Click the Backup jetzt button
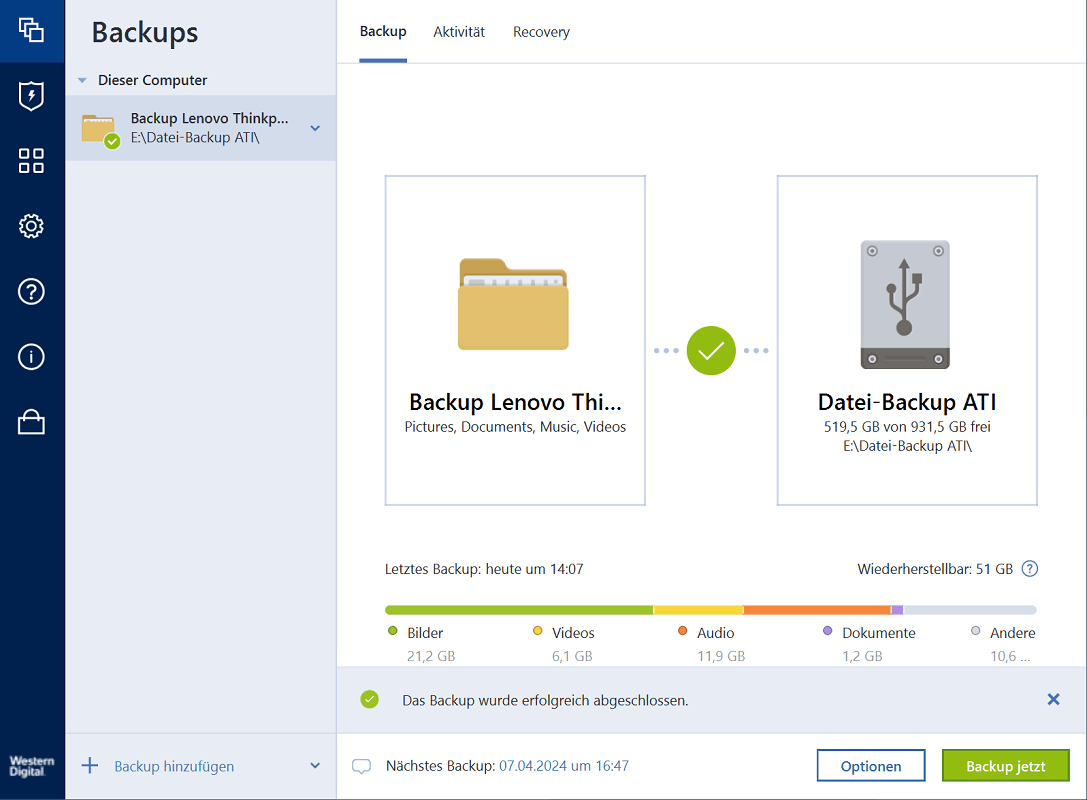 click(1005, 765)
